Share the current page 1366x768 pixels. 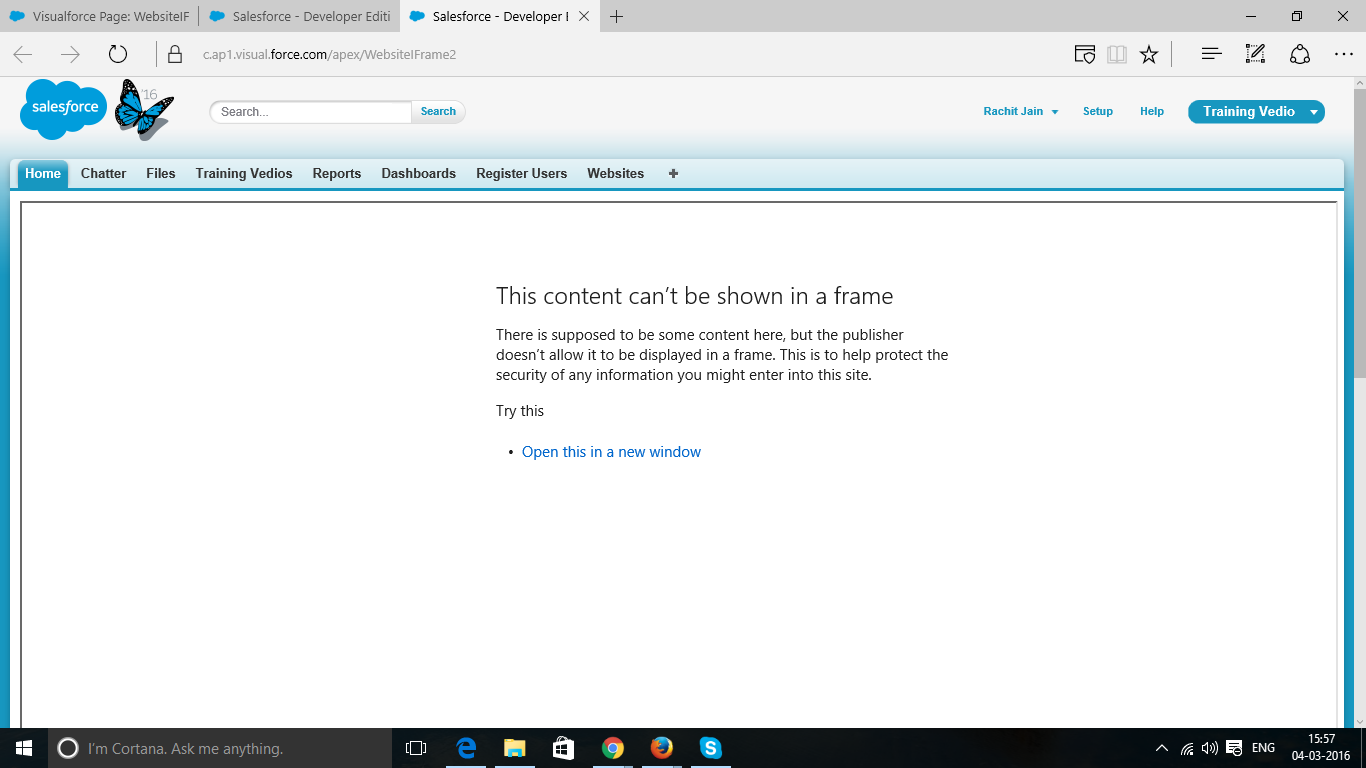(1298, 54)
